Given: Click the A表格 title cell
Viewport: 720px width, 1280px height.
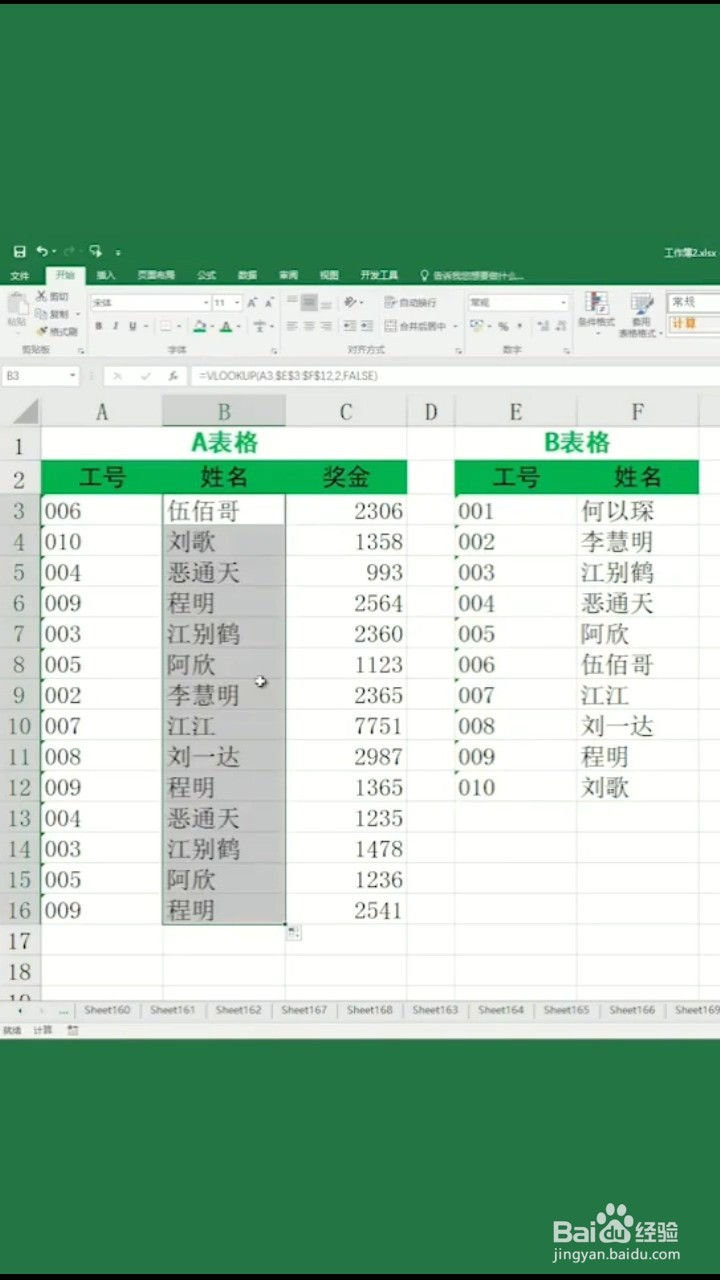Looking at the screenshot, I should point(224,443).
